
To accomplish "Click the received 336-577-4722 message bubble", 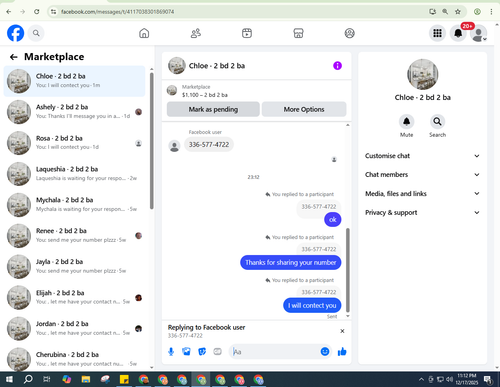I will coord(209,145).
